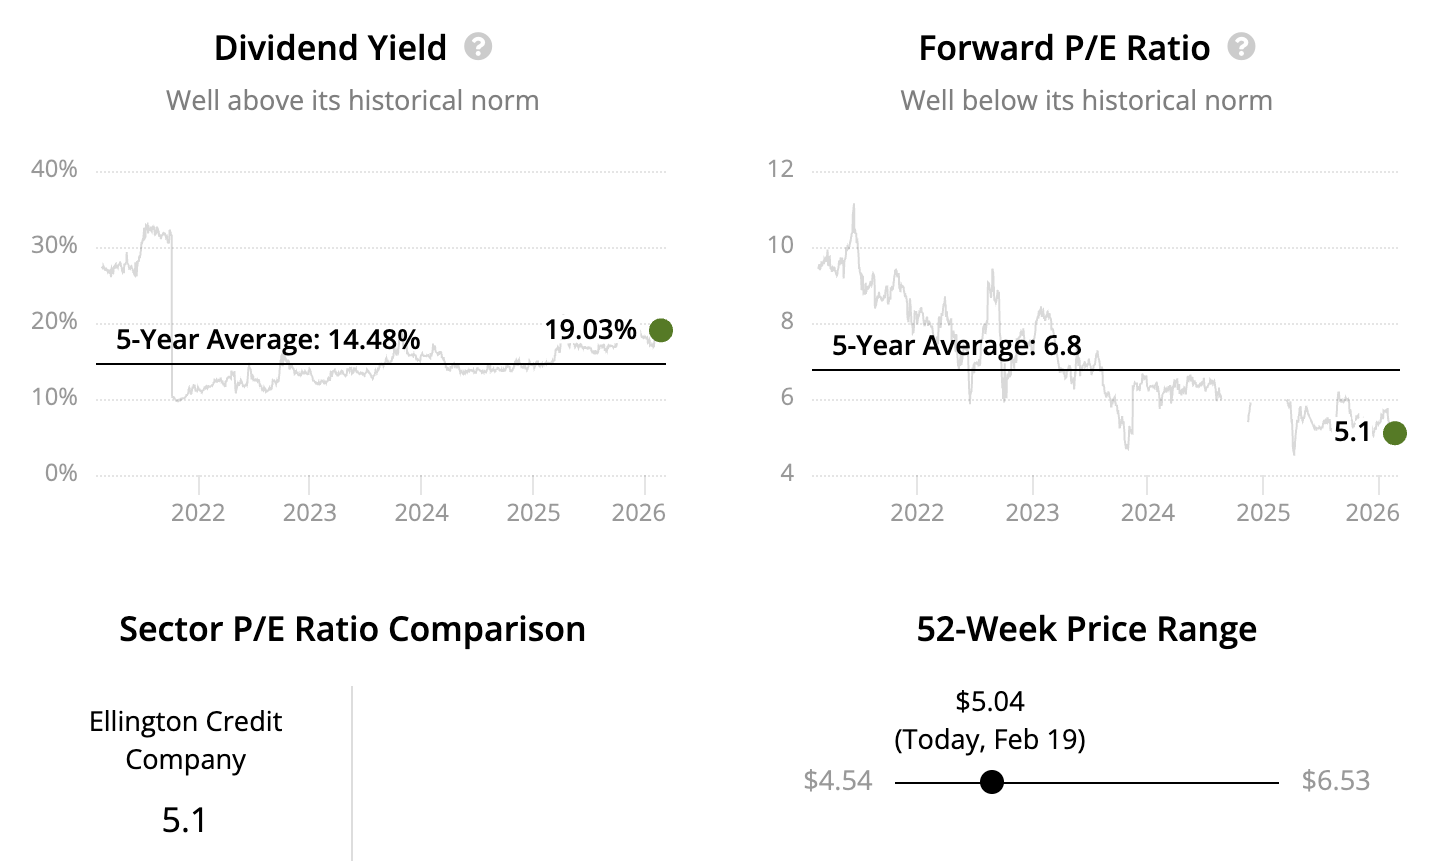This screenshot has width=1430, height=862.
Task: Click the 12 axis label on P/E chart
Action: pos(780,169)
